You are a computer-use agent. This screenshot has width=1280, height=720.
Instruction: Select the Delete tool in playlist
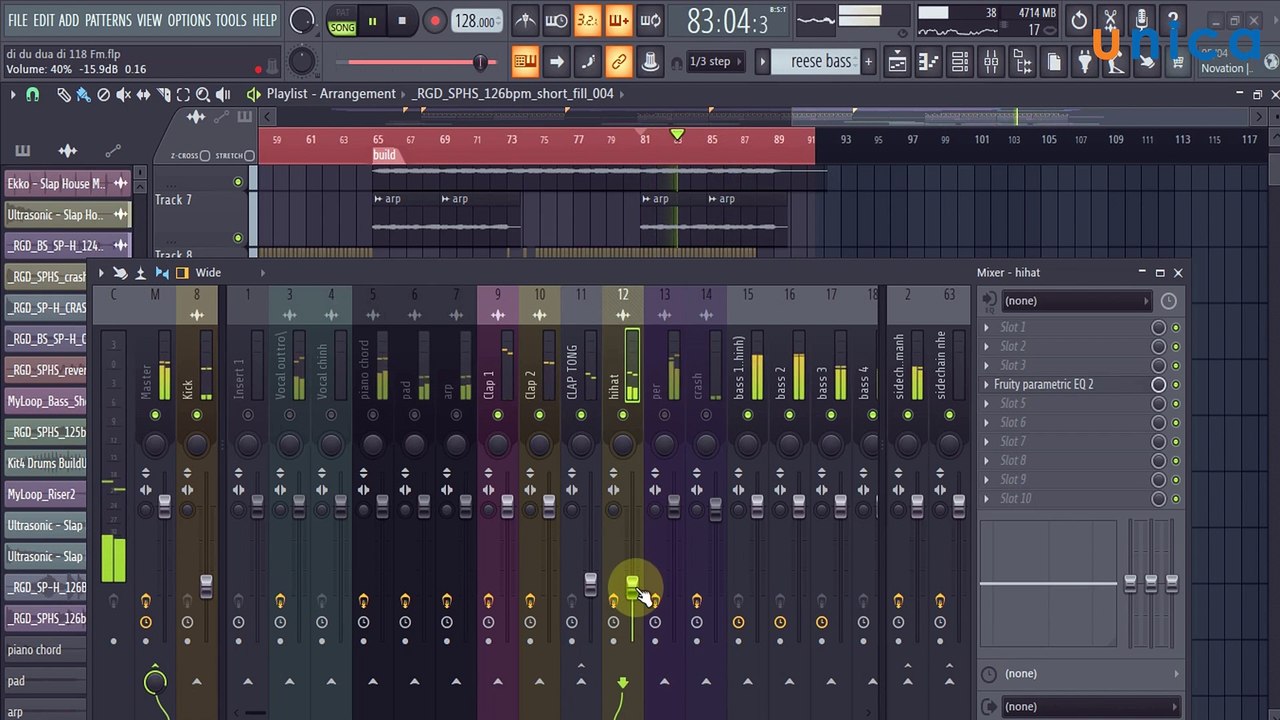coord(103,94)
